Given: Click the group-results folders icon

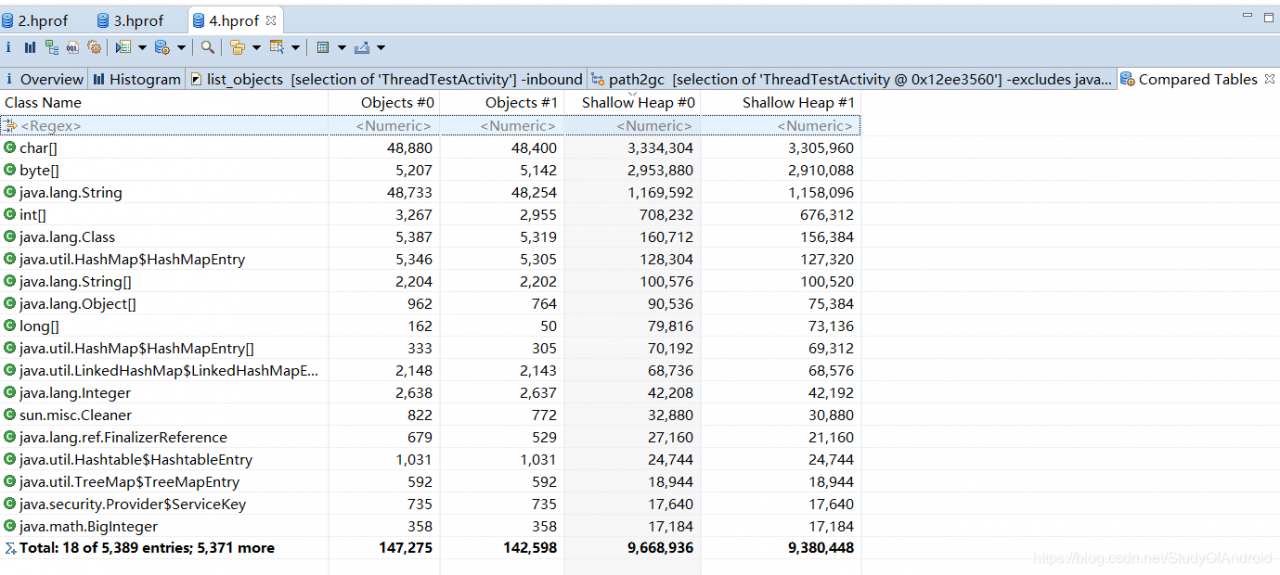Looking at the screenshot, I should click(x=237, y=47).
